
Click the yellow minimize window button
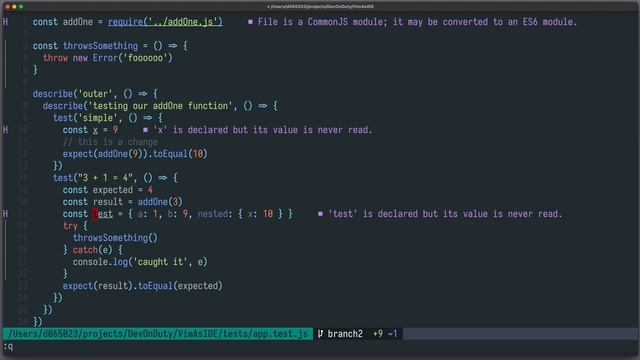click(x=14, y=7)
